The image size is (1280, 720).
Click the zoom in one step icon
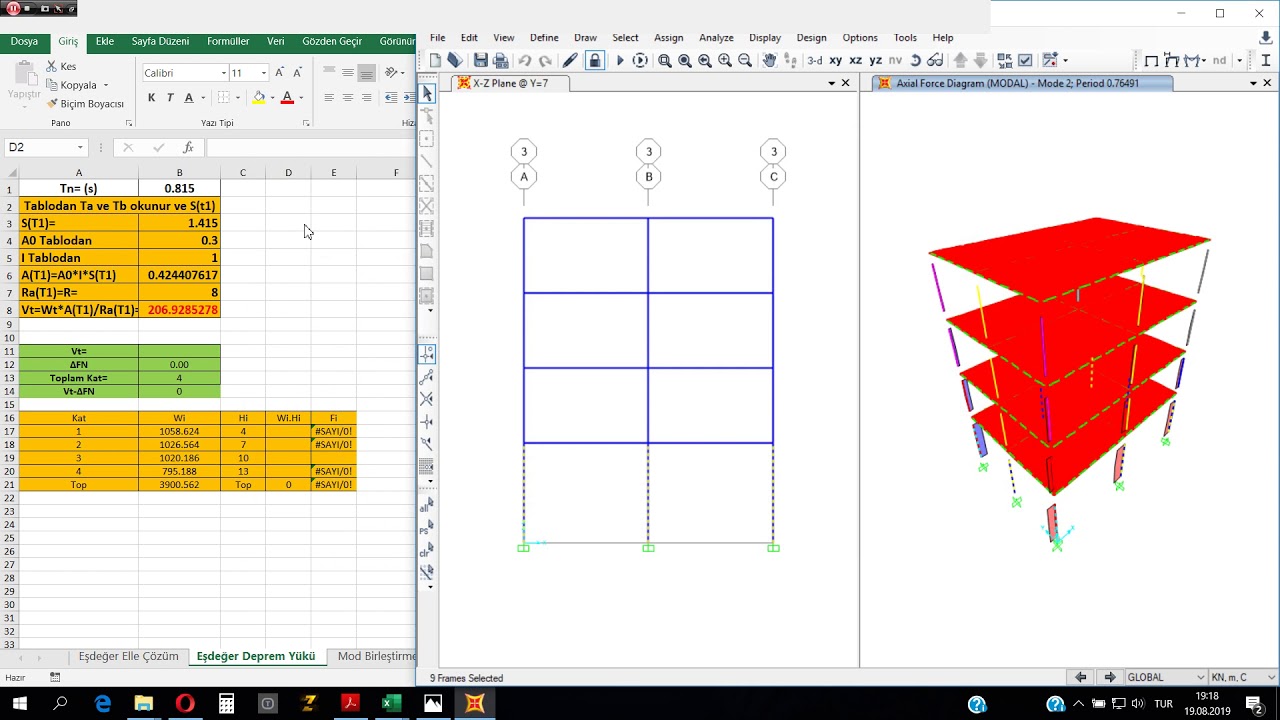(x=725, y=61)
